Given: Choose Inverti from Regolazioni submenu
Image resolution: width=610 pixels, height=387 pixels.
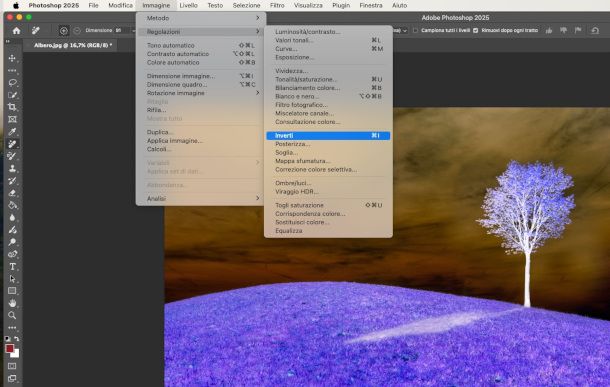Looking at the screenshot, I should 328,136.
